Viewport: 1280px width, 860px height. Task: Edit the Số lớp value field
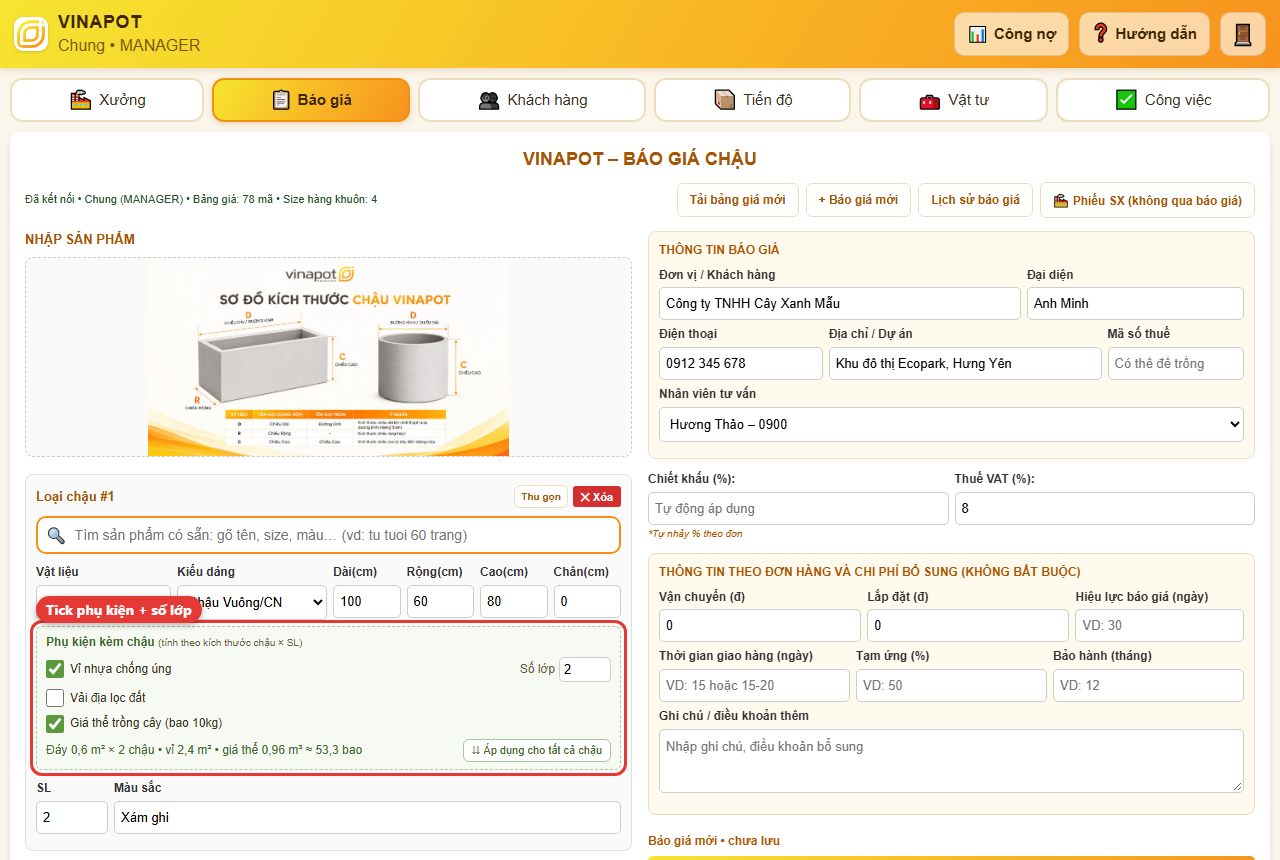click(585, 669)
